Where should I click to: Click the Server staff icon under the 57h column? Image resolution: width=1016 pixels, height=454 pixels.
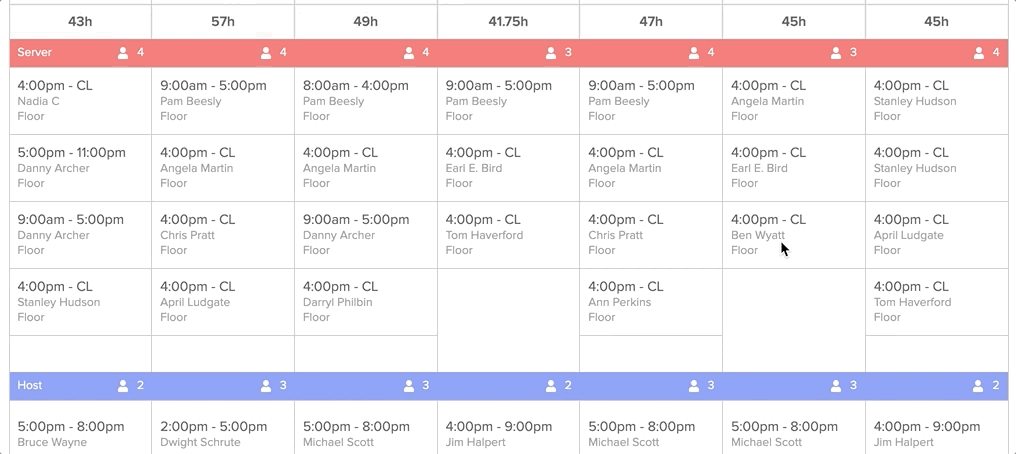266,53
